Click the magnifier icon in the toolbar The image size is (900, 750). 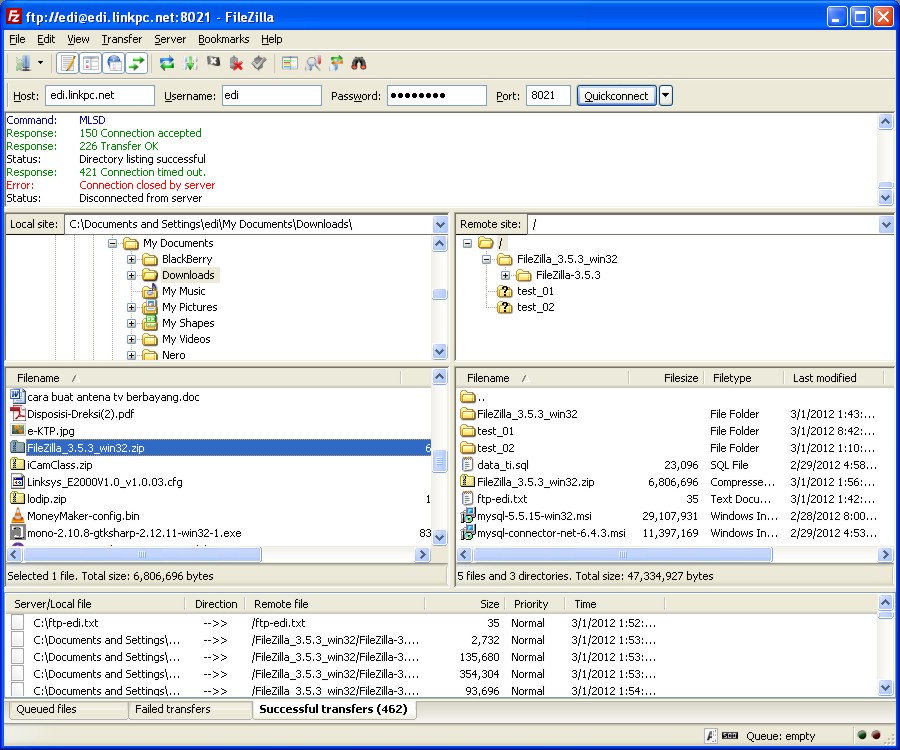tap(313, 63)
